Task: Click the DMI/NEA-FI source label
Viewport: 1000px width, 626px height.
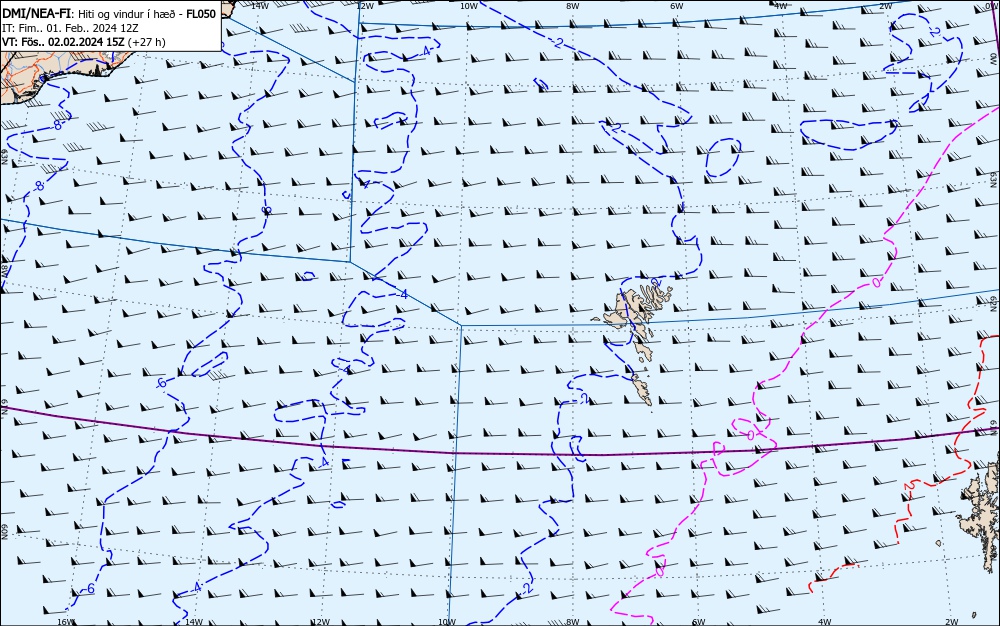Action: [x=36, y=13]
